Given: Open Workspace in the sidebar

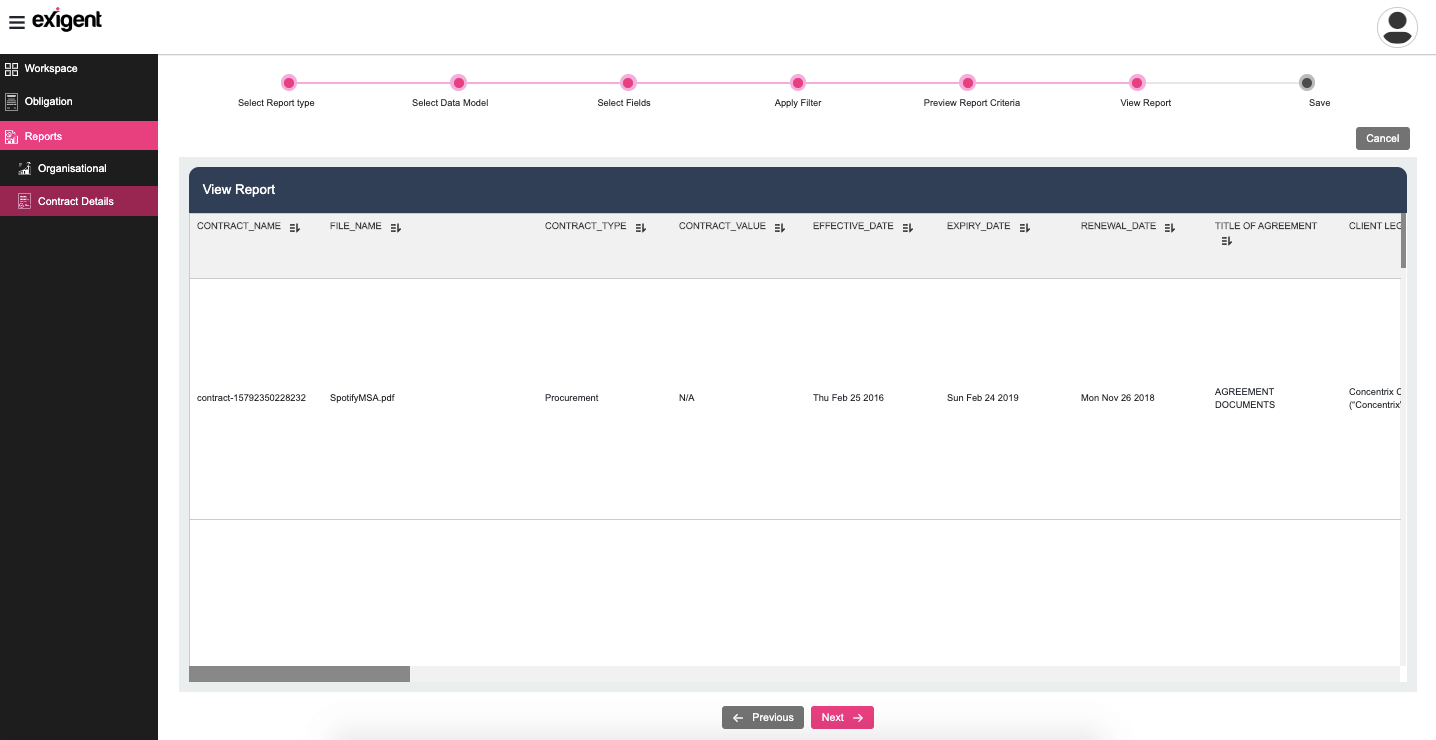Looking at the screenshot, I should [x=79, y=69].
